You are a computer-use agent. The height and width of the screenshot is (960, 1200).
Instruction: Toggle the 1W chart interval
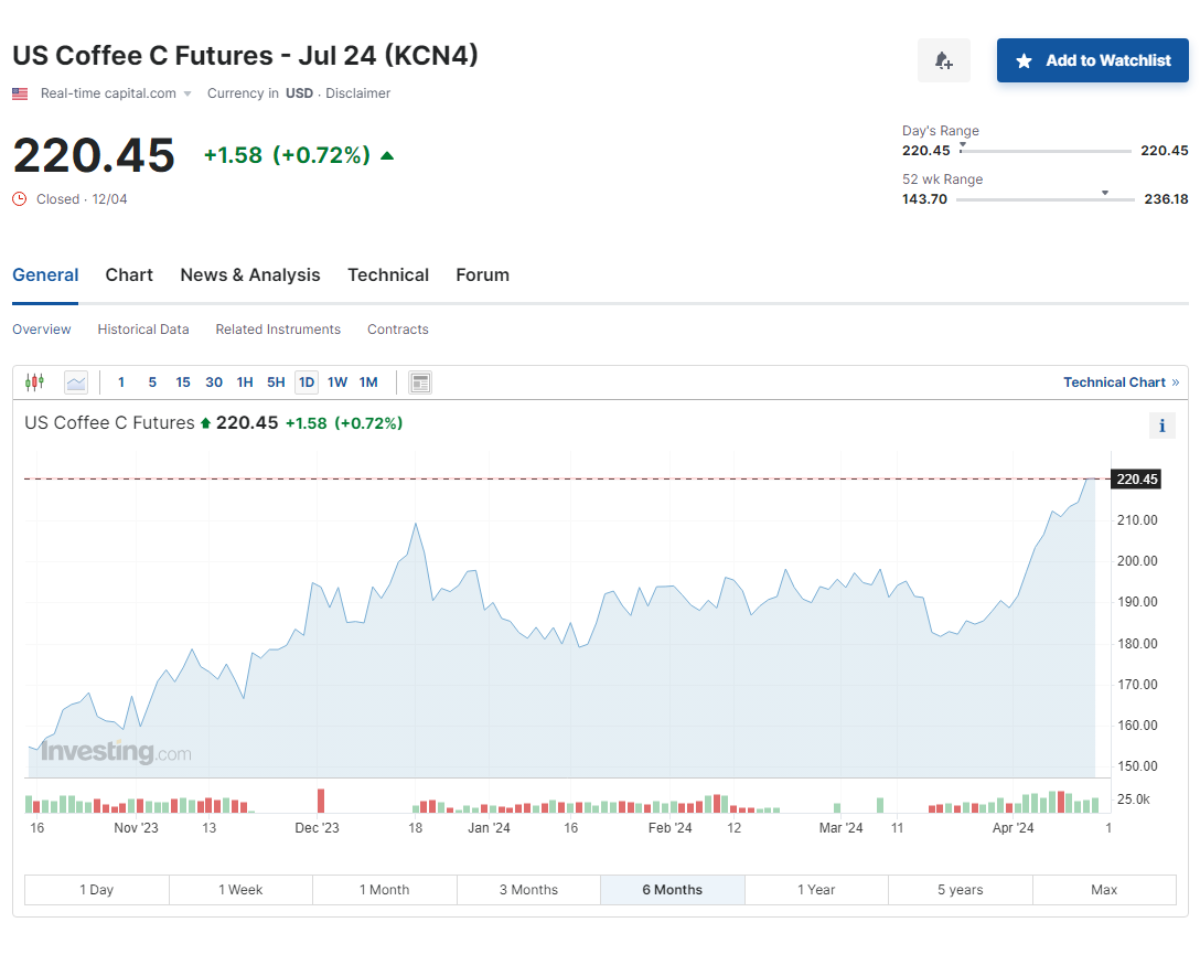point(337,382)
